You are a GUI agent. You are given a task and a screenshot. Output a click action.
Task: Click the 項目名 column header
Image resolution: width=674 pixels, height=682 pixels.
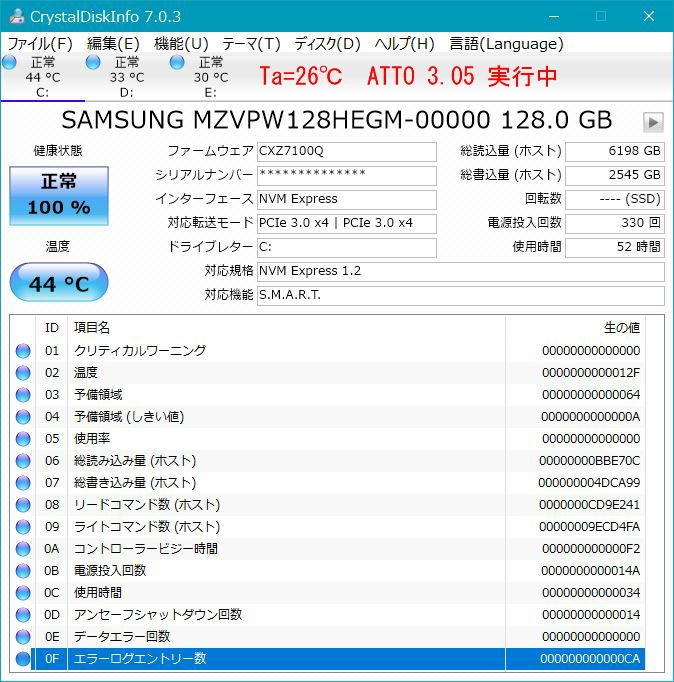tap(287, 328)
